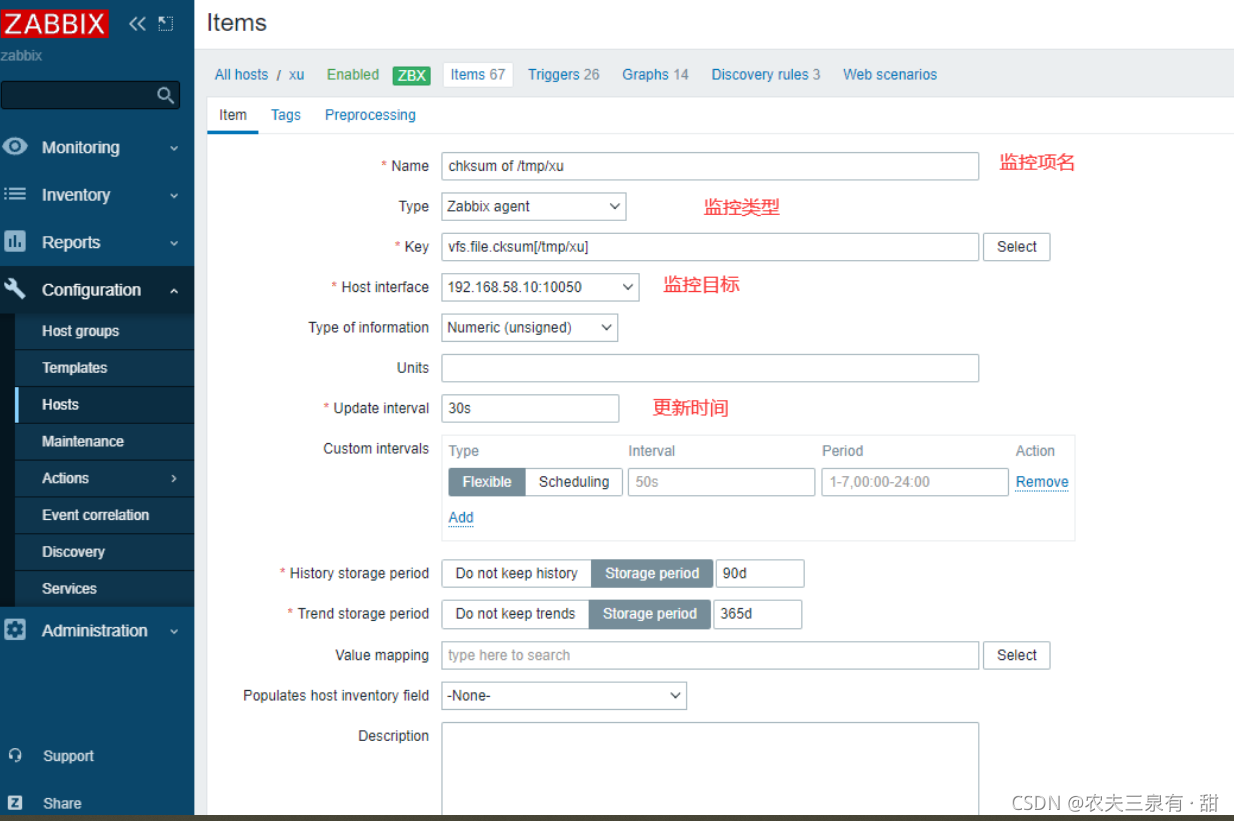Viewport: 1234px width, 821px height.
Task: Click the Enabled status link
Action: click(x=353, y=75)
